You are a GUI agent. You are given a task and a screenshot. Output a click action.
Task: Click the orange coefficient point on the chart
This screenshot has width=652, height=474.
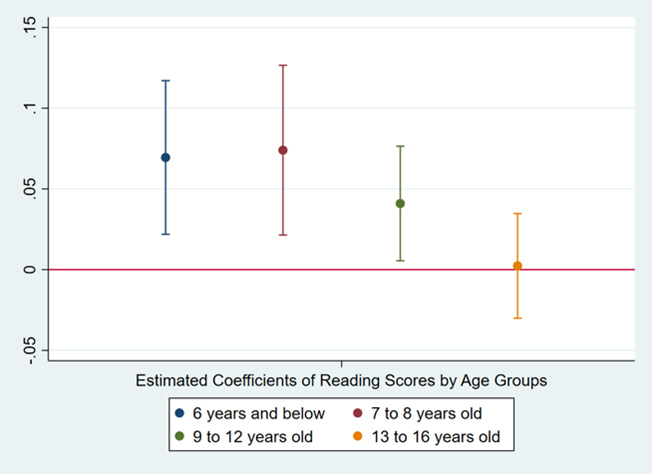tap(517, 266)
